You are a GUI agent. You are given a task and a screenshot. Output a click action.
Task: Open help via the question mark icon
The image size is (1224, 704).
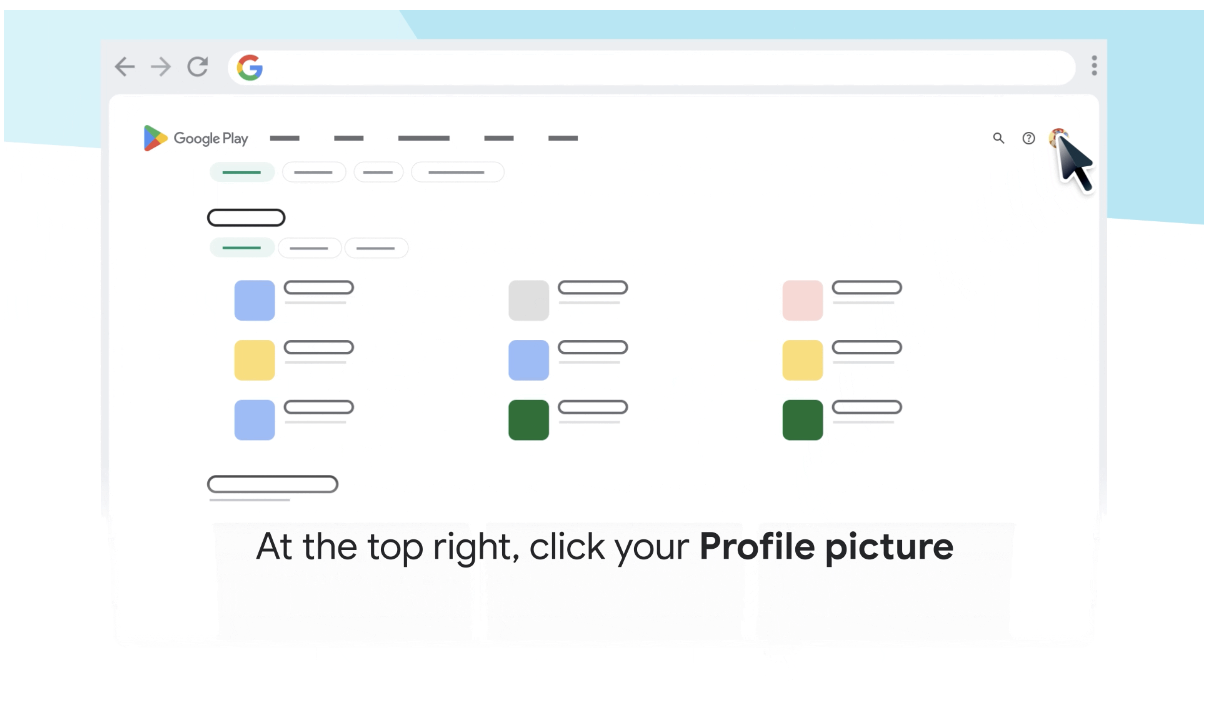(1028, 138)
